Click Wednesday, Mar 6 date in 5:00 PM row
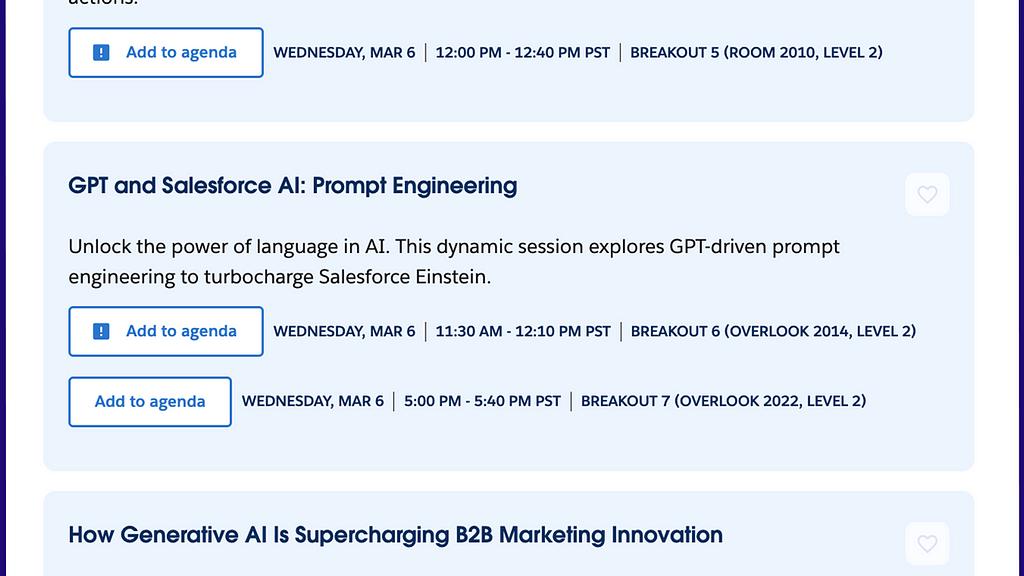Image resolution: width=1024 pixels, height=576 pixels. (313, 402)
